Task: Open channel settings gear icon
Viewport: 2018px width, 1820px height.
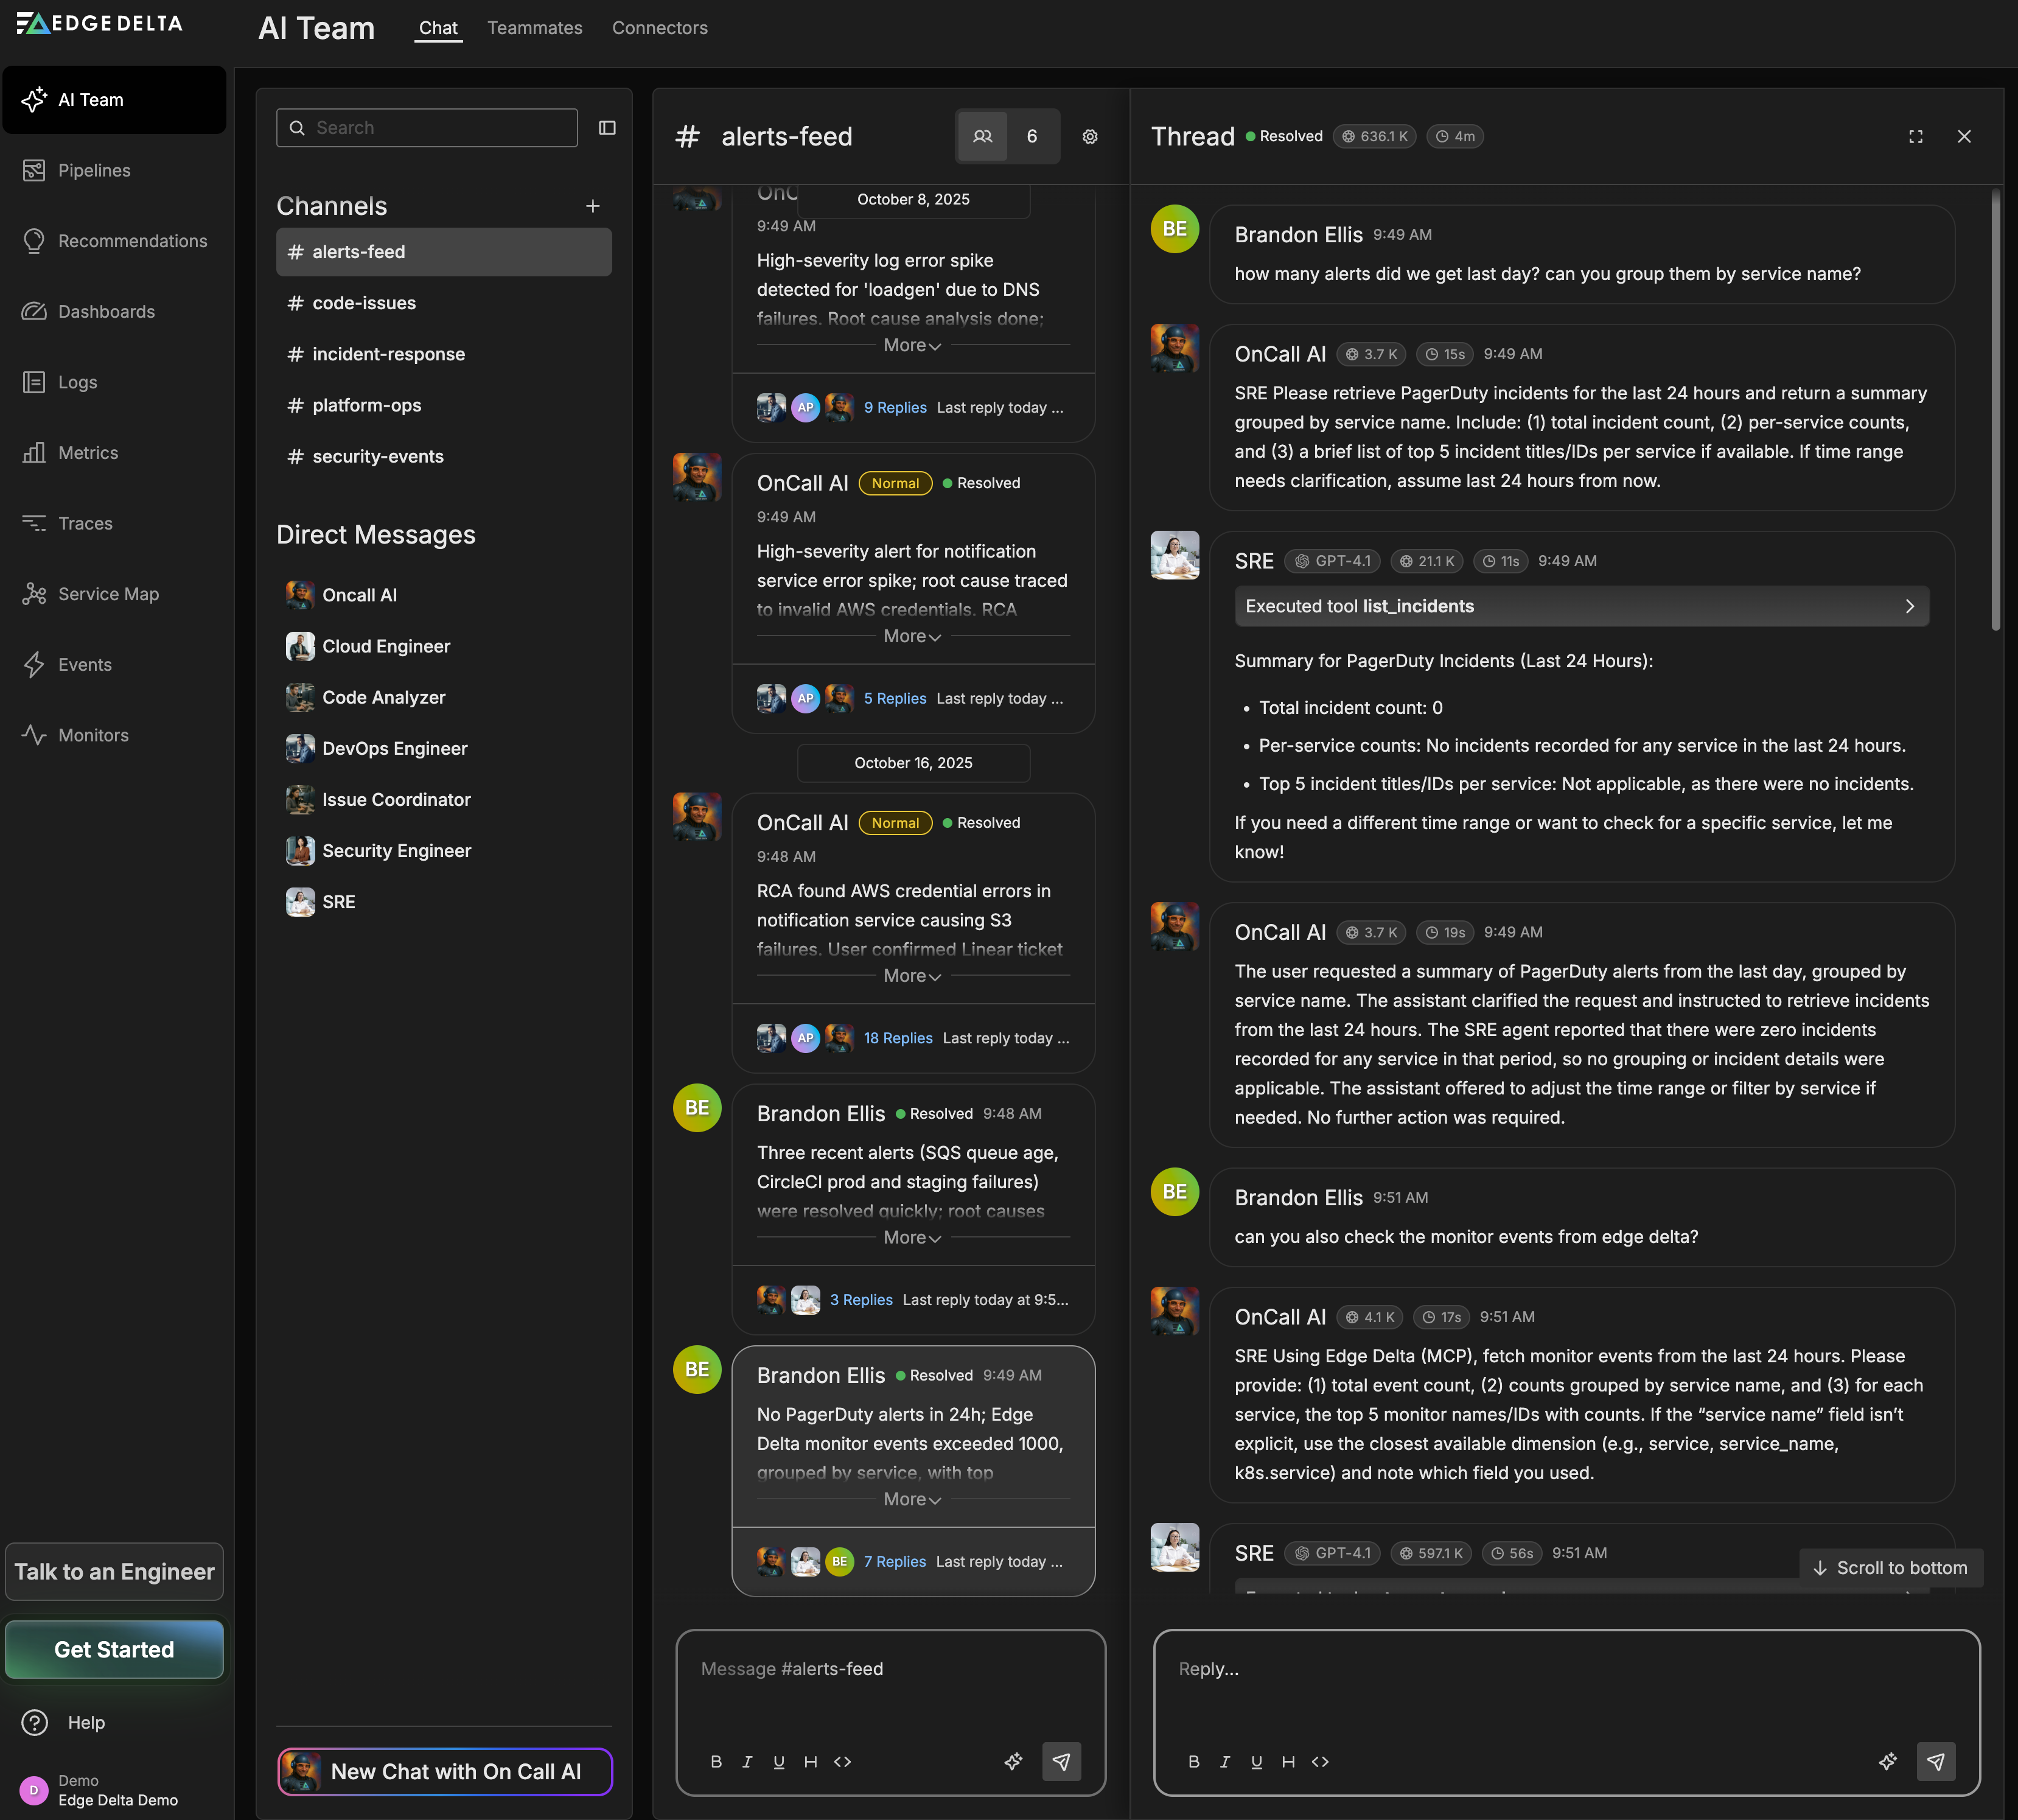Action: point(1090,137)
